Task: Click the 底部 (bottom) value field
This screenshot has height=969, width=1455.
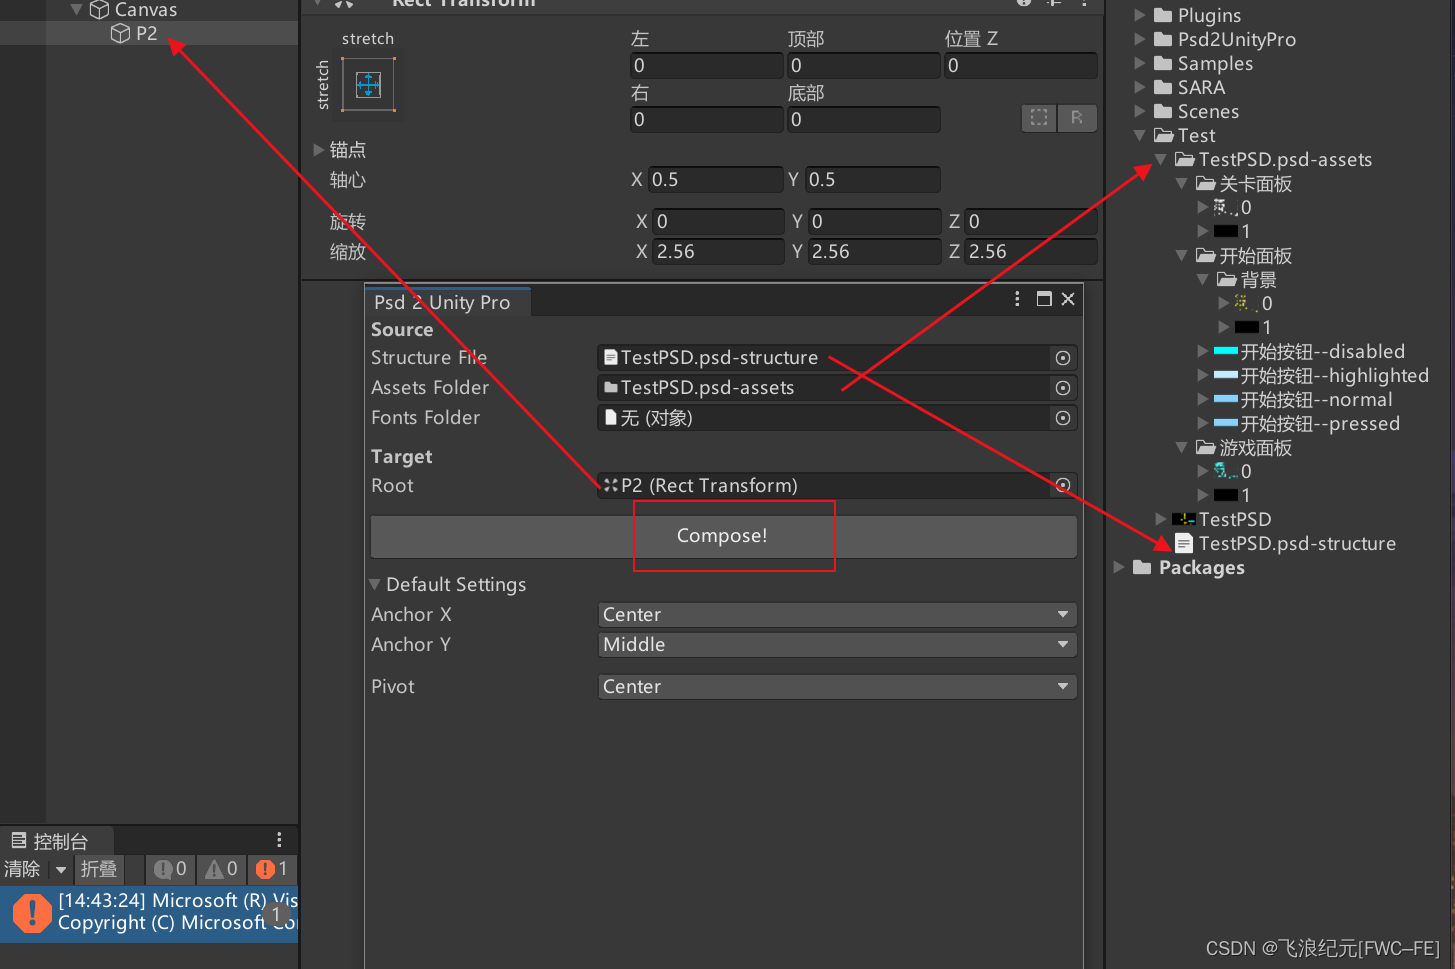Action: (x=864, y=120)
